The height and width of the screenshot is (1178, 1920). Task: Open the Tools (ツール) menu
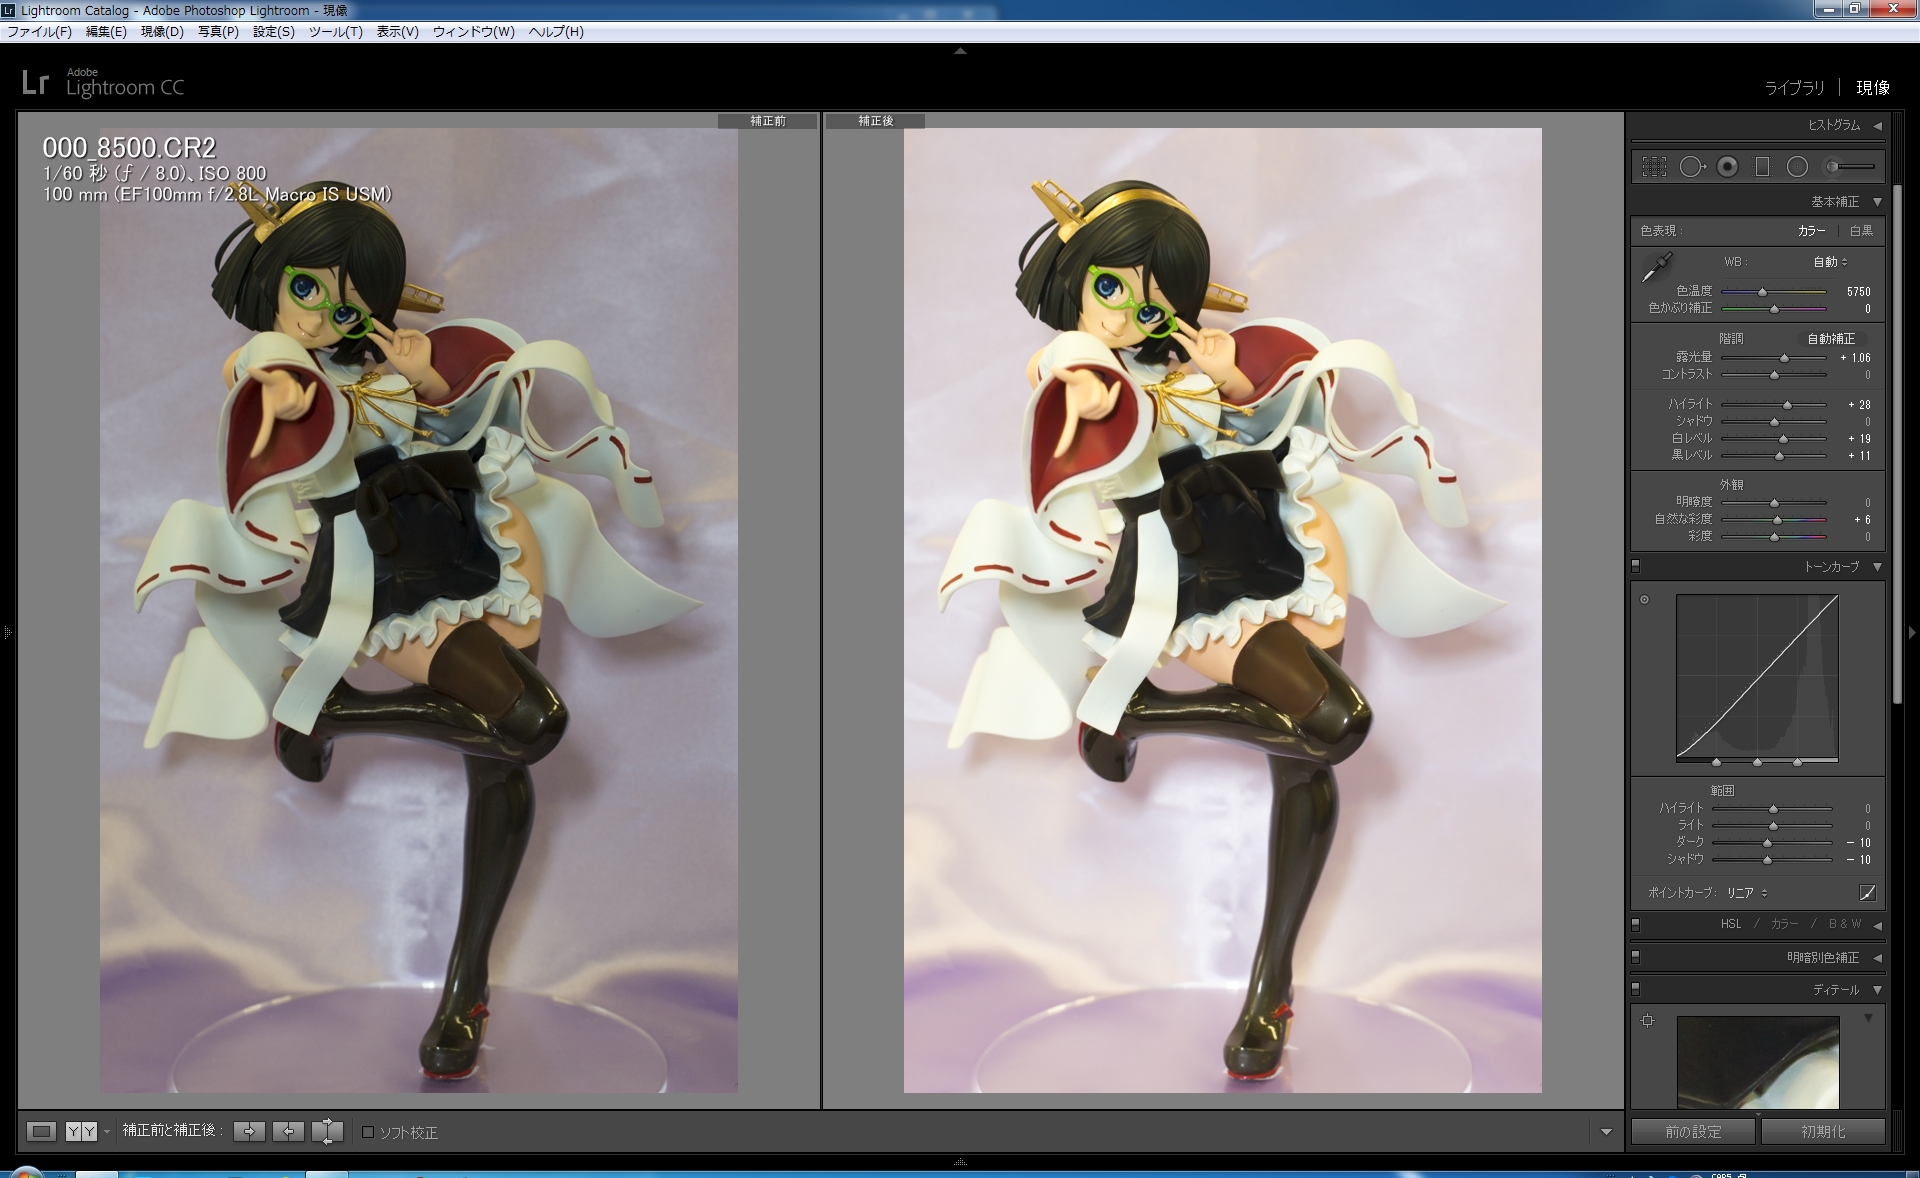335,32
